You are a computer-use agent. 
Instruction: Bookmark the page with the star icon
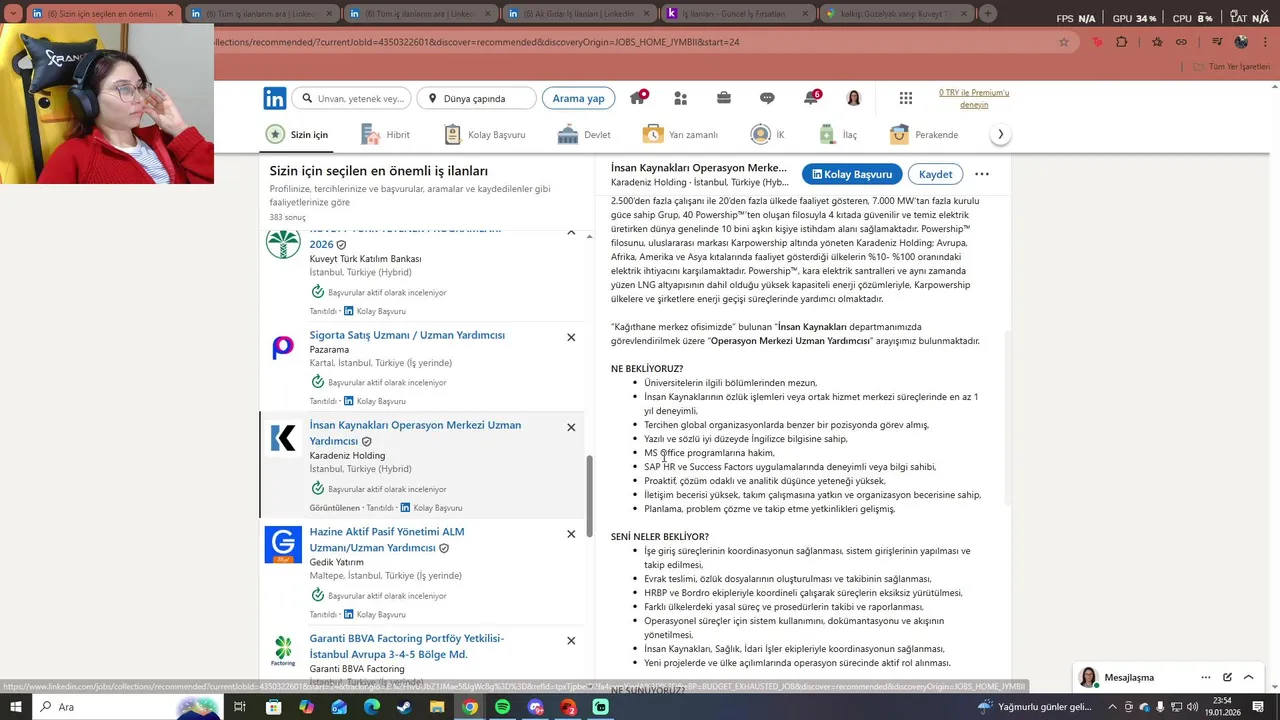coord(1064,42)
